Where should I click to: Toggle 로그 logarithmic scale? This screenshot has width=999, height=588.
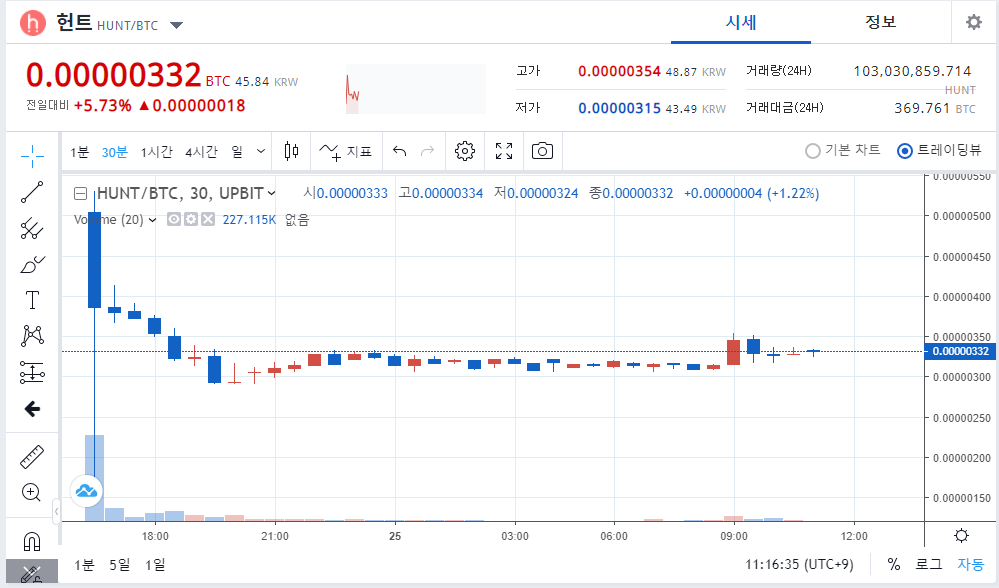point(928,564)
